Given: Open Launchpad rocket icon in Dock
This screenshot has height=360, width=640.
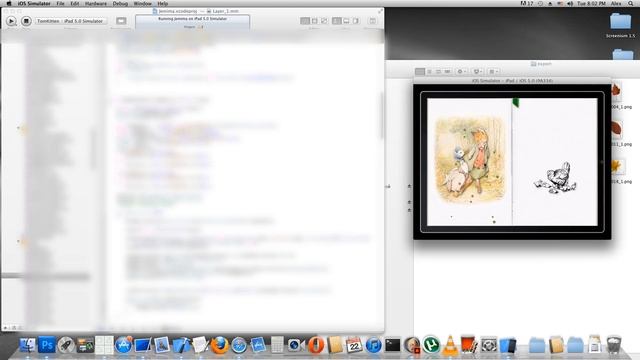Looking at the screenshot, I should pos(66,345).
